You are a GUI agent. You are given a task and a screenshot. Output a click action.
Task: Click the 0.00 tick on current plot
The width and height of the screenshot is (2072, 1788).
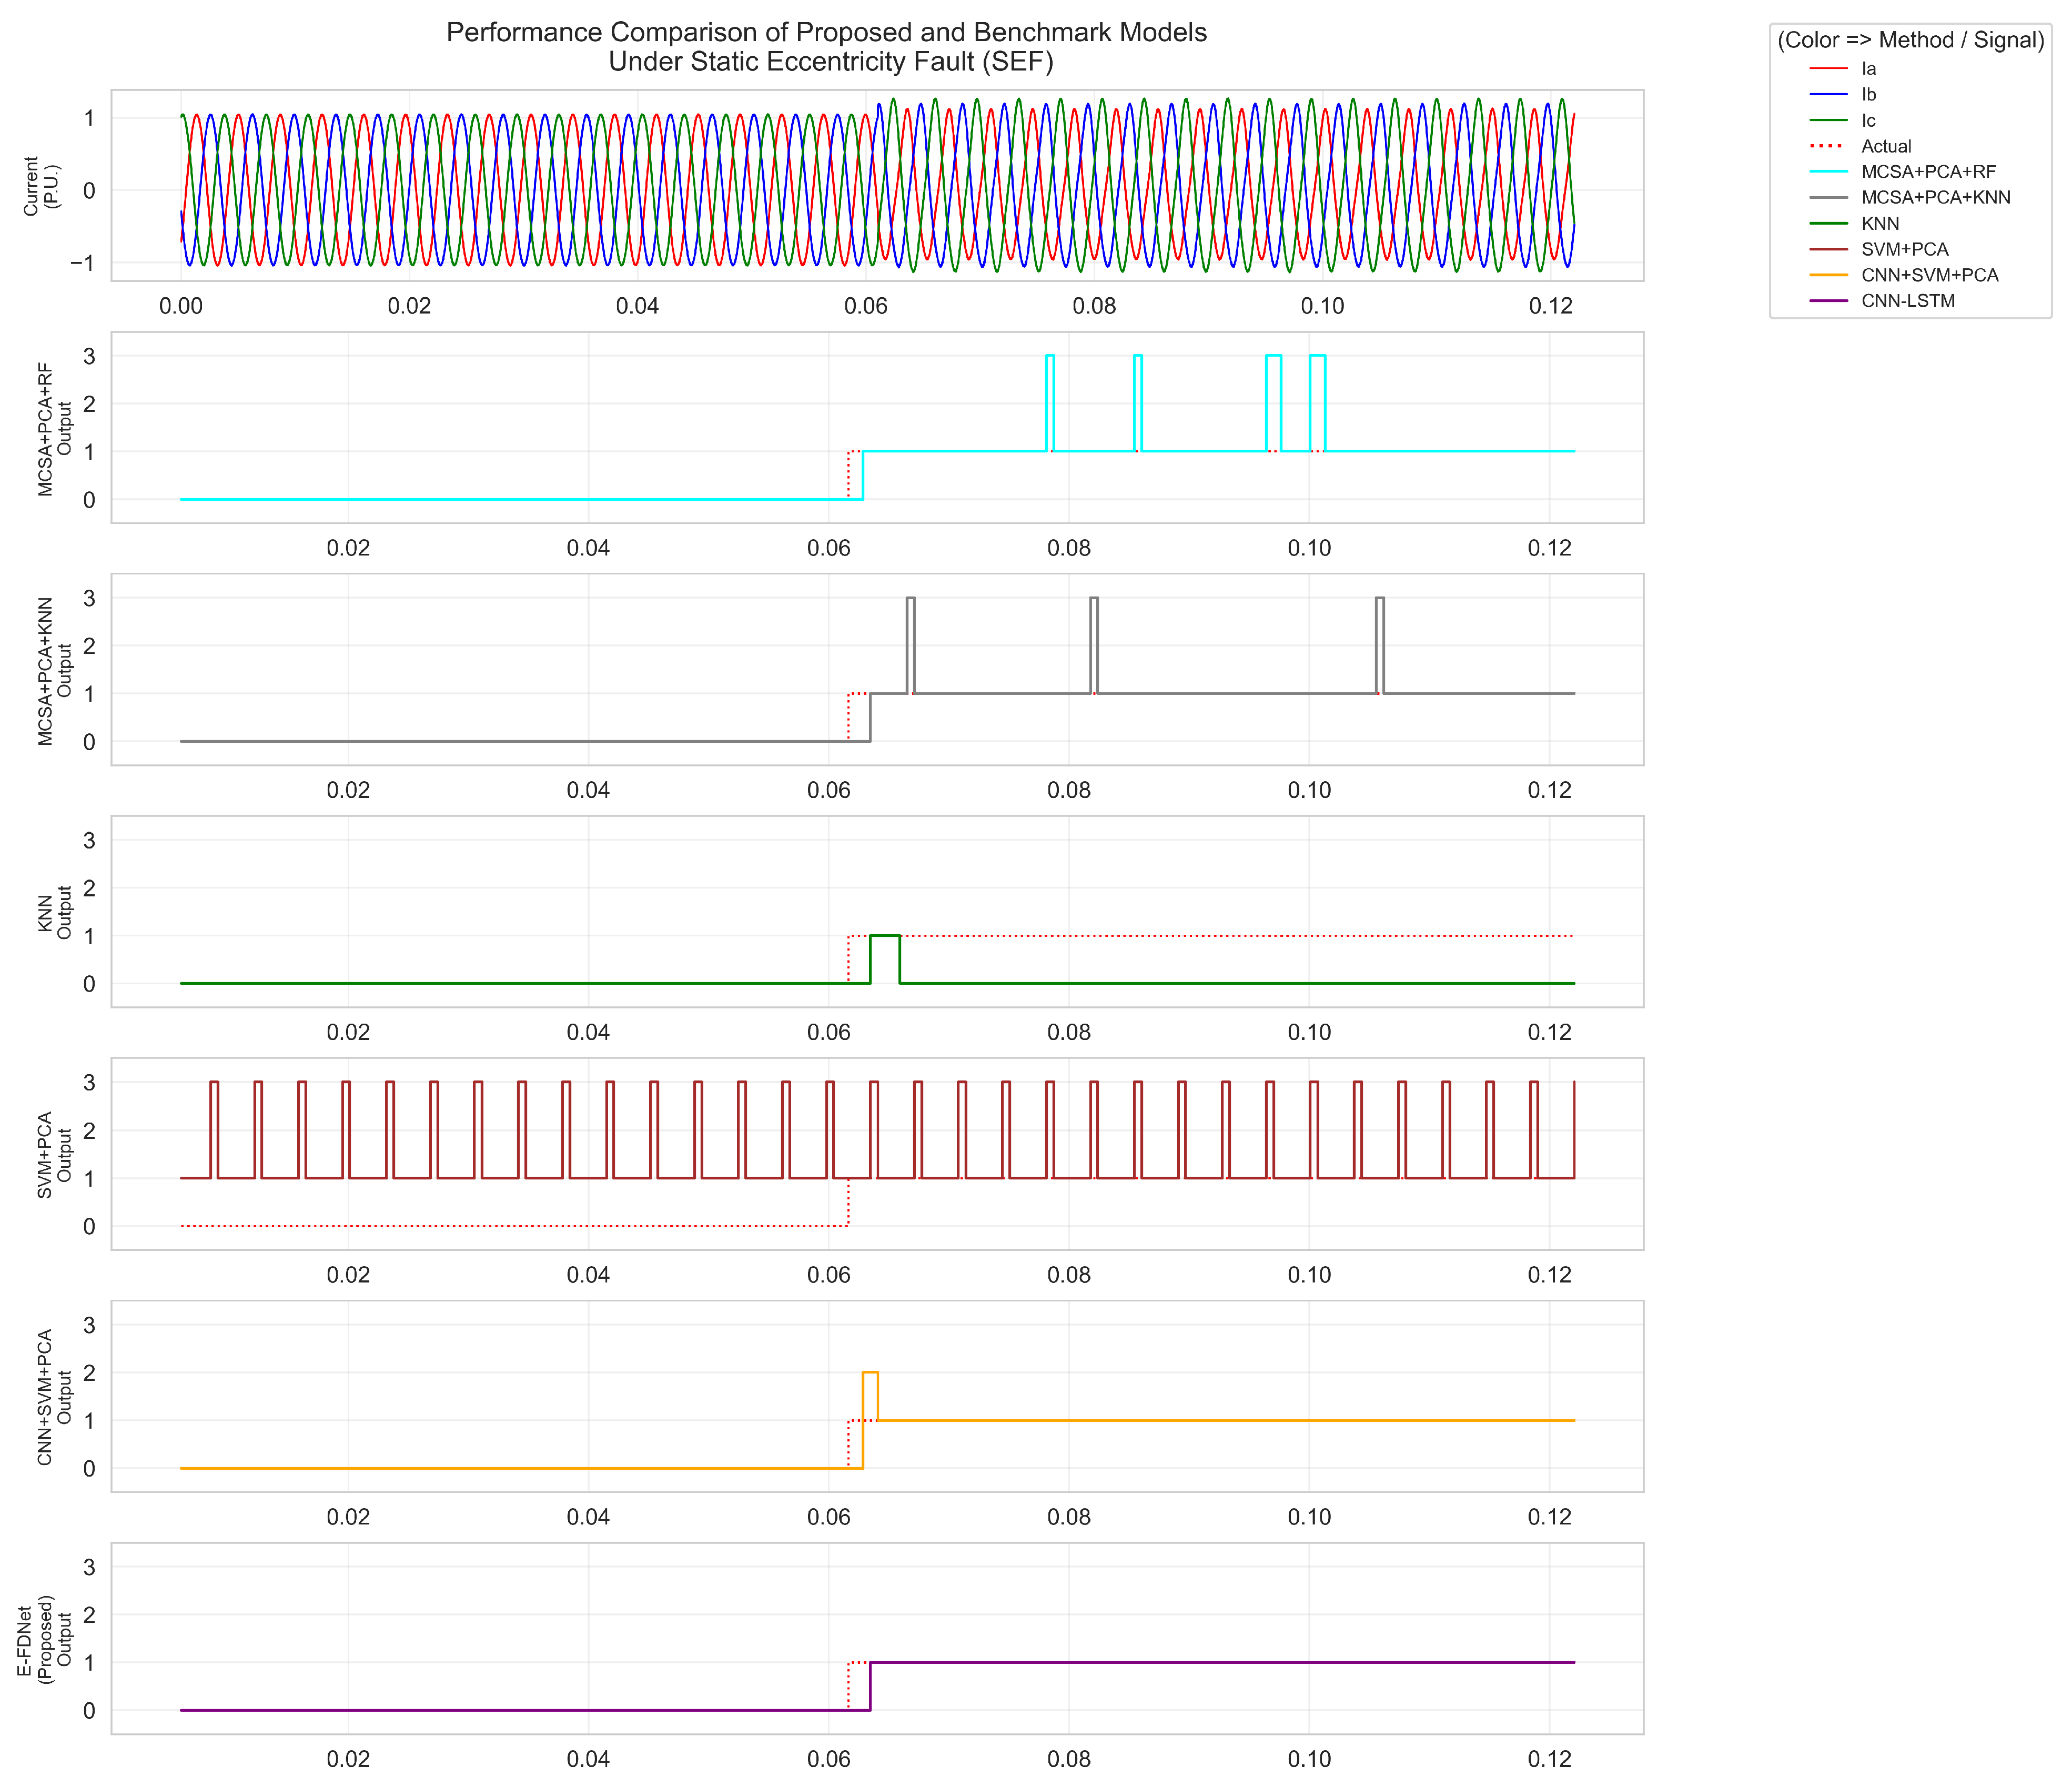[181, 306]
